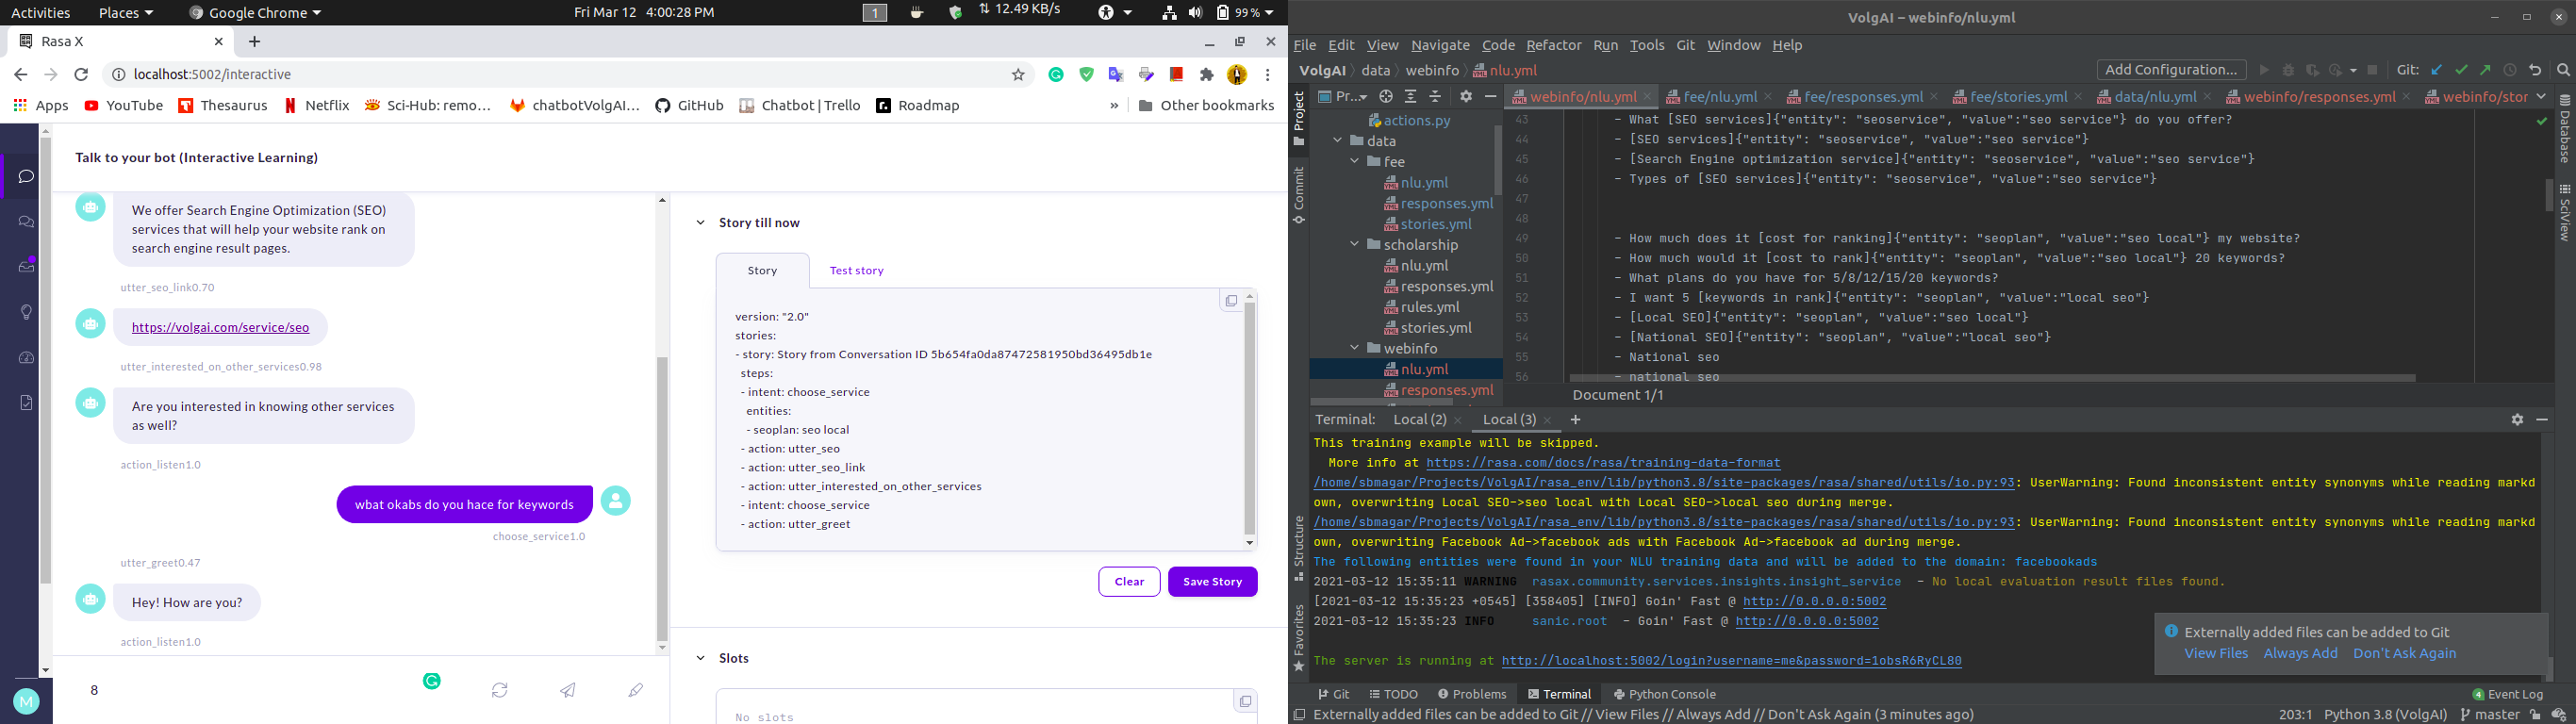Switch to Test story tab
The image size is (2576, 724).
tap(856, 271)
